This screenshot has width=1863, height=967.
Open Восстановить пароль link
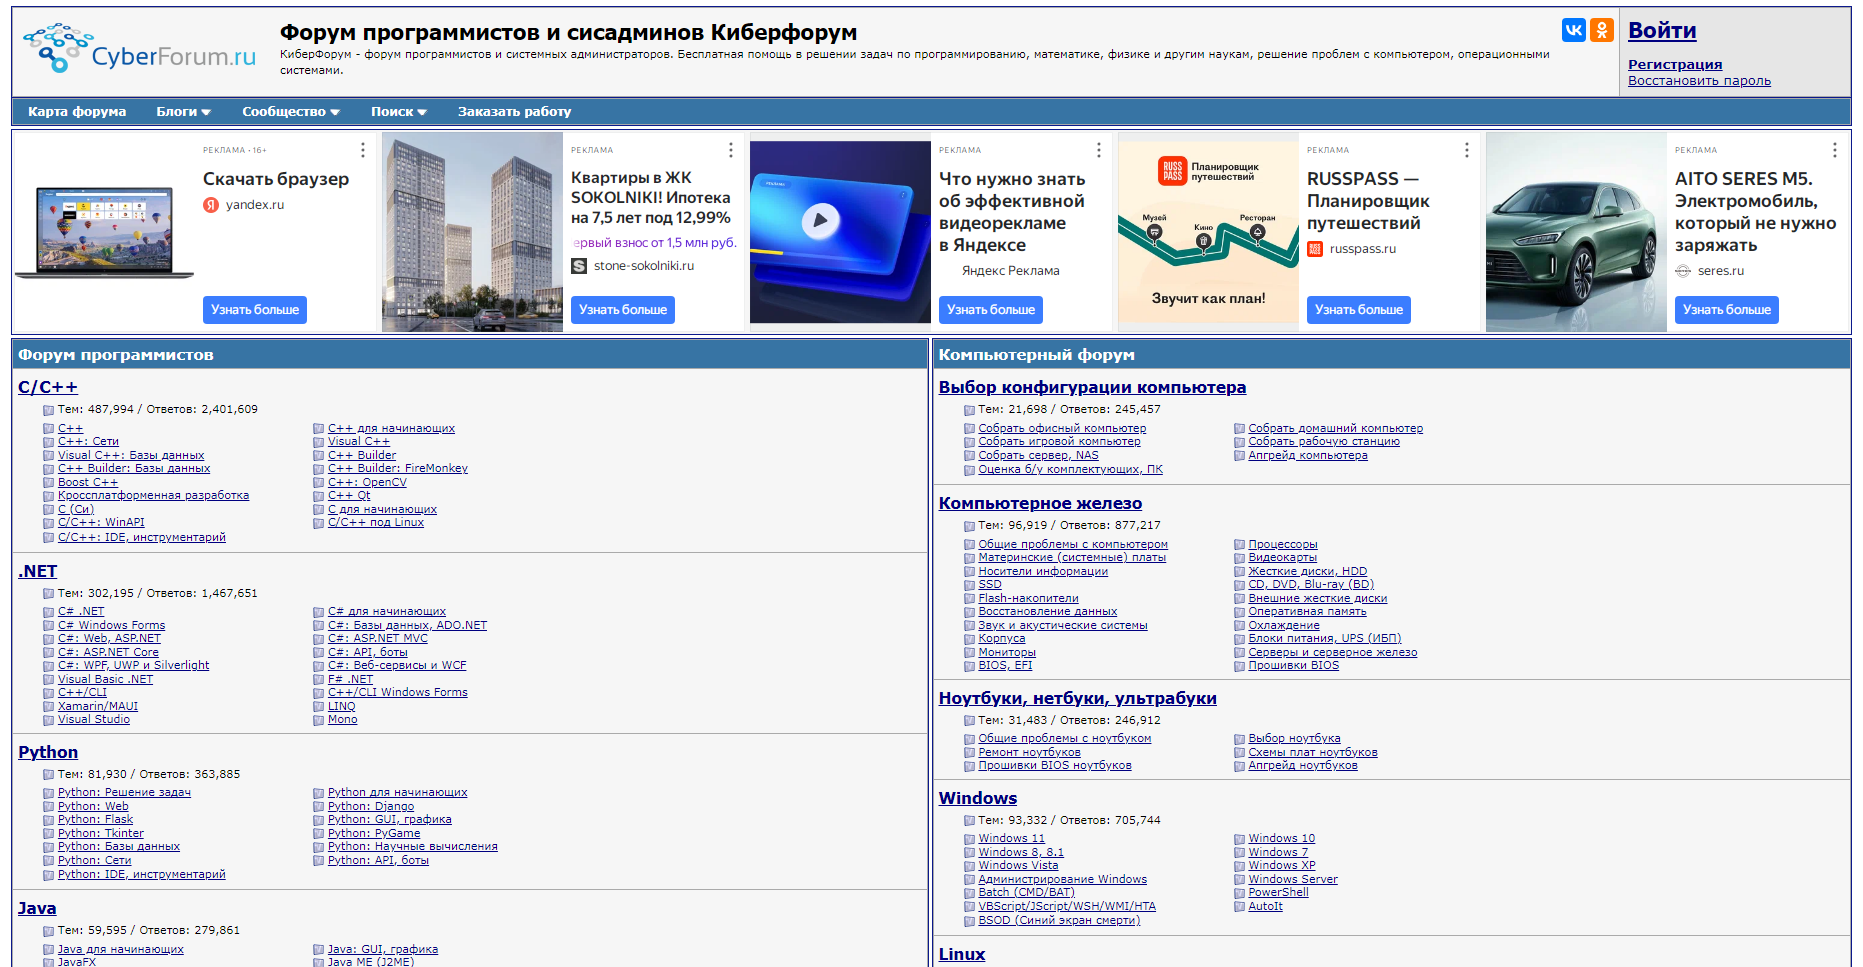(x=1699, y=81)
